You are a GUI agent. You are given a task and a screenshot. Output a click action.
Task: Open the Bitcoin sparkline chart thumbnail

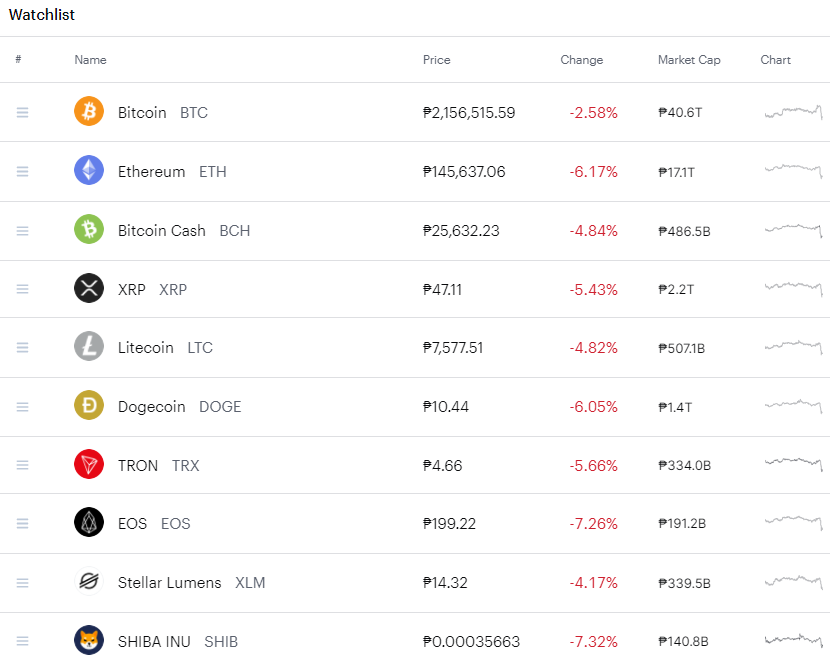click(793, 112)
